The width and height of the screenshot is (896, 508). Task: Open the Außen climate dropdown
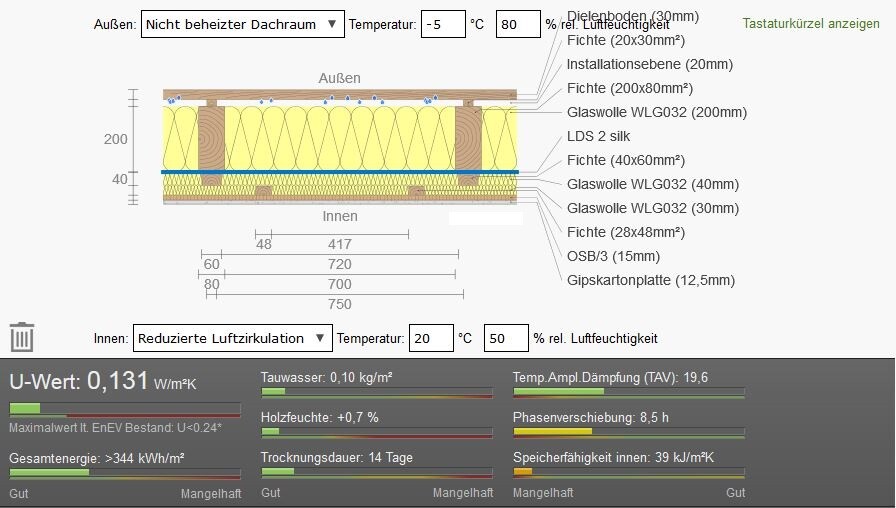coord(242,24)
